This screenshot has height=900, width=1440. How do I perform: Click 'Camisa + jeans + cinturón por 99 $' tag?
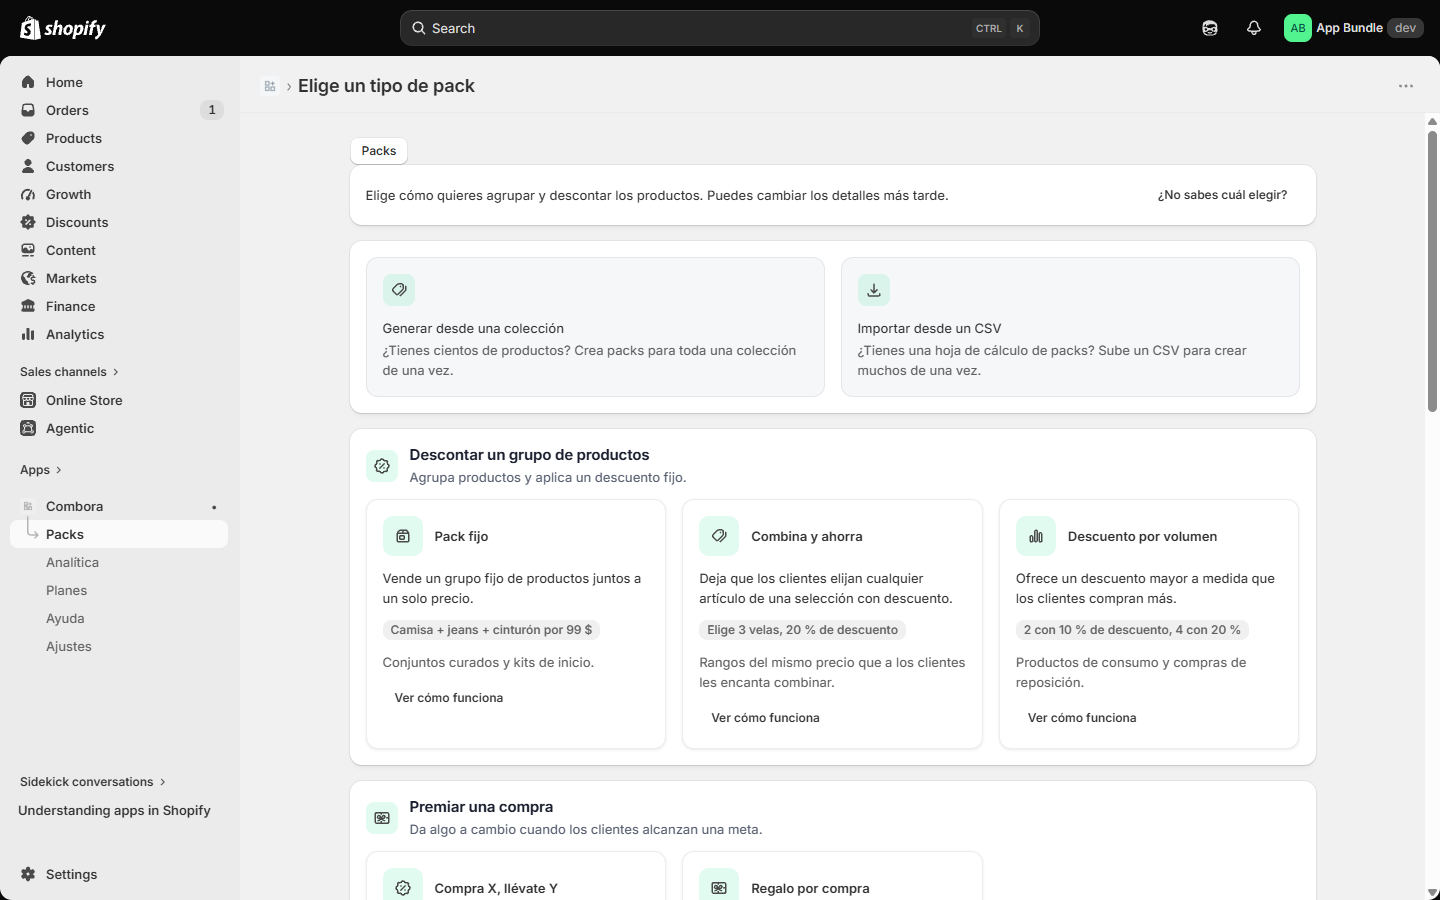491,630
